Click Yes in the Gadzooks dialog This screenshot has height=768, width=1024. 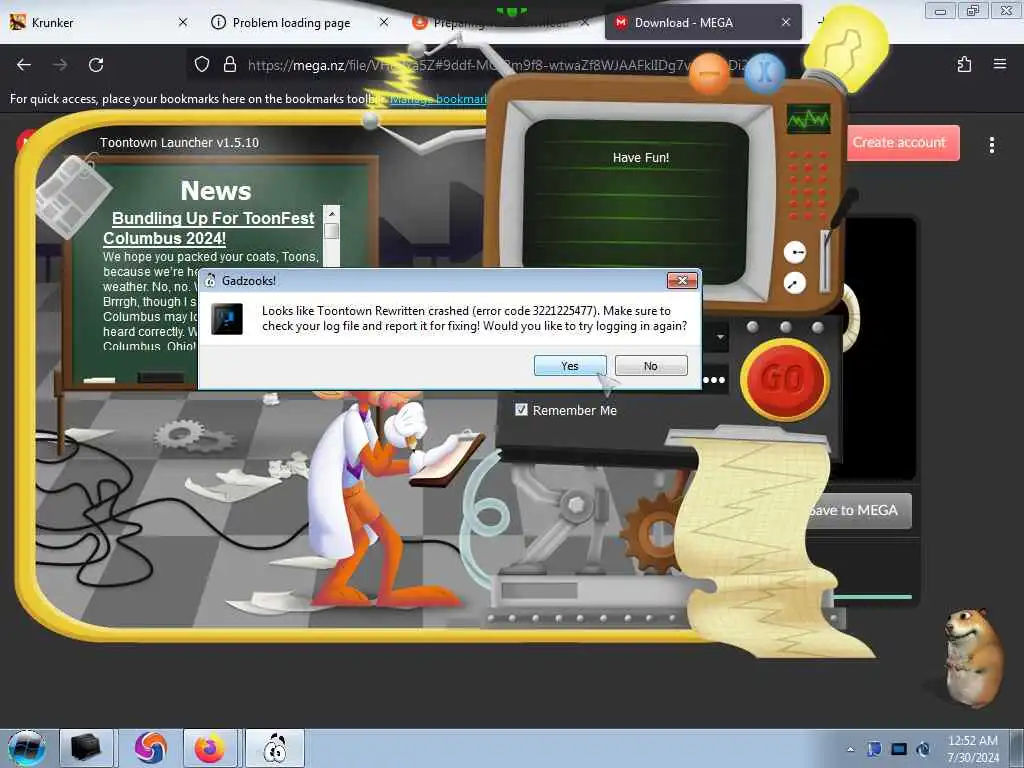point(569,366)
